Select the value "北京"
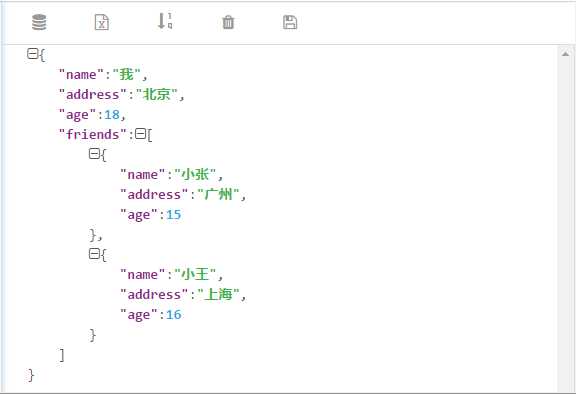The image size is (576, 394). coord(157,94)
